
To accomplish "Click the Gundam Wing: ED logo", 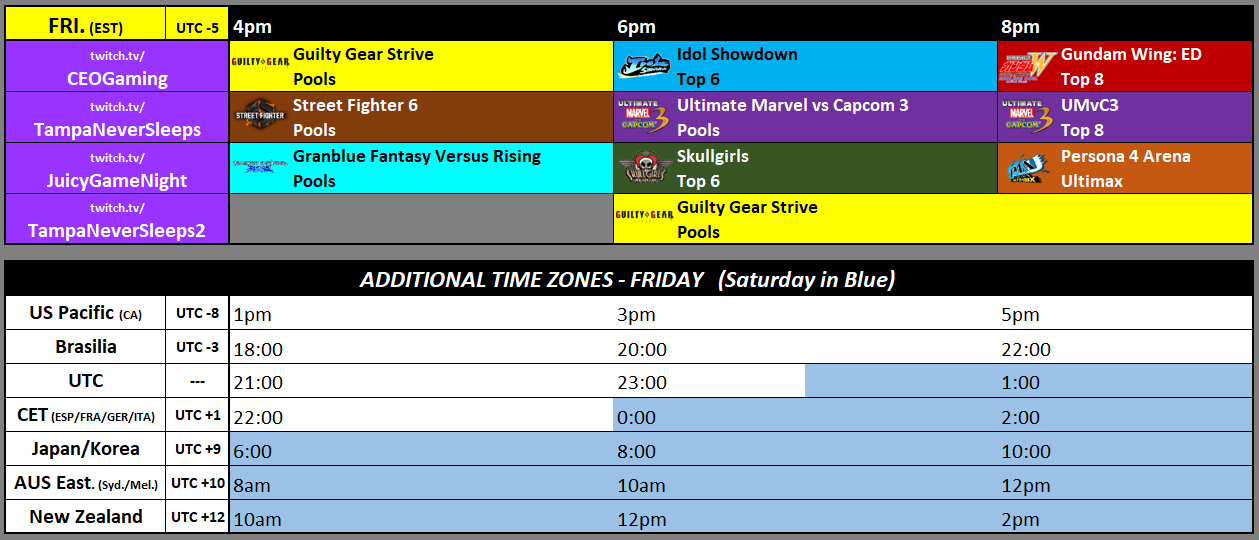I will tap(1028, 66).
